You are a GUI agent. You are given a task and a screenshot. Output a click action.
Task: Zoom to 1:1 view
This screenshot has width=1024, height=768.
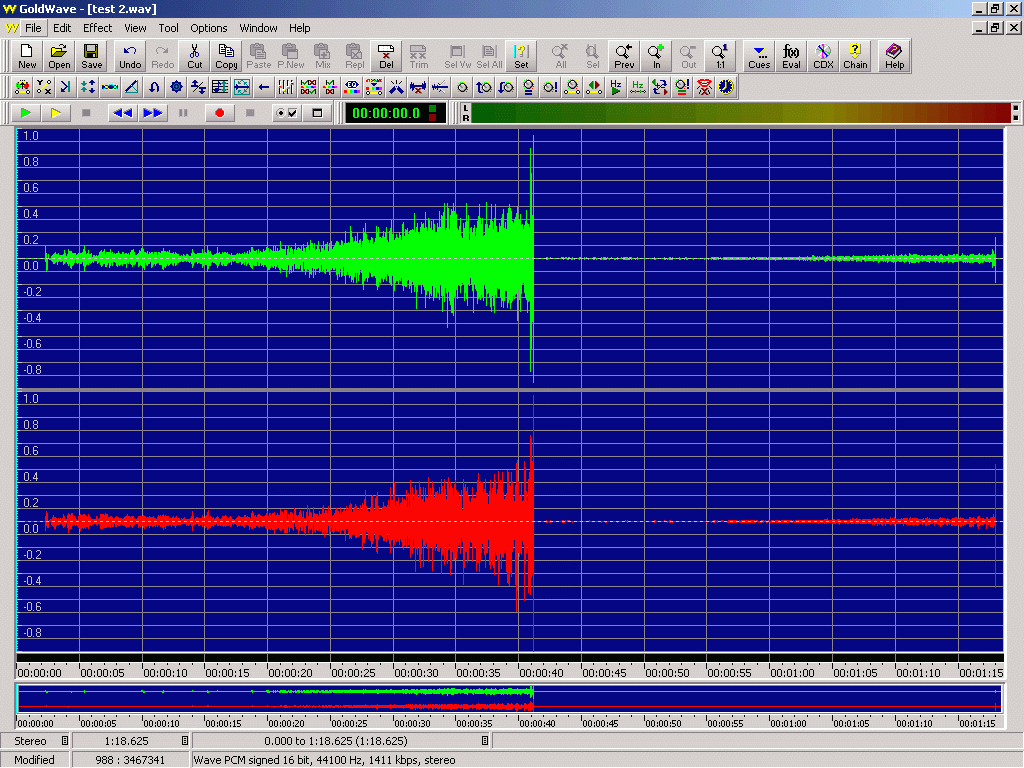click(x=720, y=54)
